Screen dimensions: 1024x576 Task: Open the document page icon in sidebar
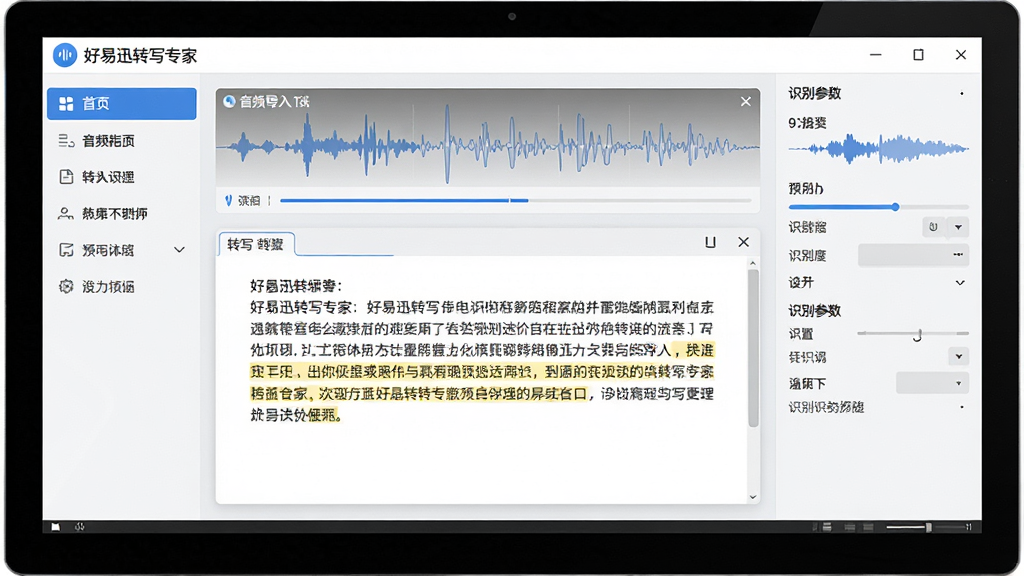tap(66, 177)
